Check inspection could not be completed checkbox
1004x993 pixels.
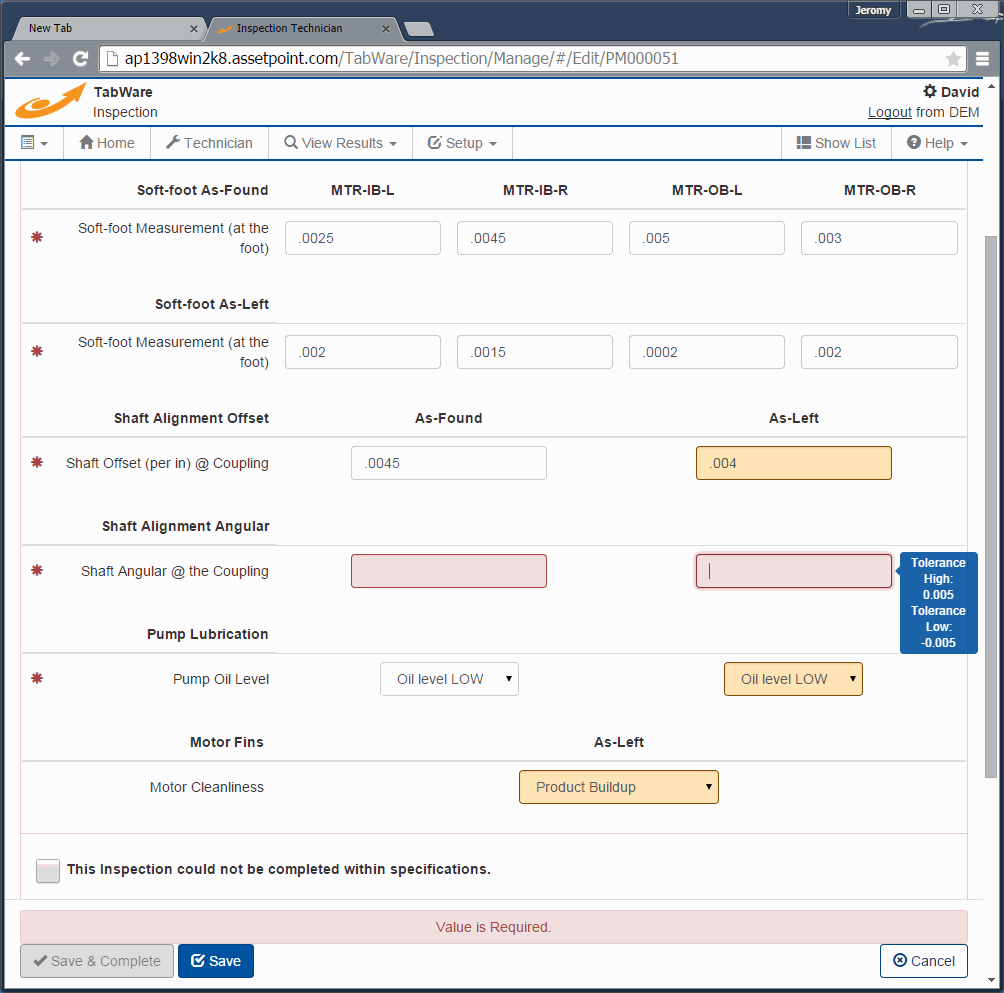[47, 870]
